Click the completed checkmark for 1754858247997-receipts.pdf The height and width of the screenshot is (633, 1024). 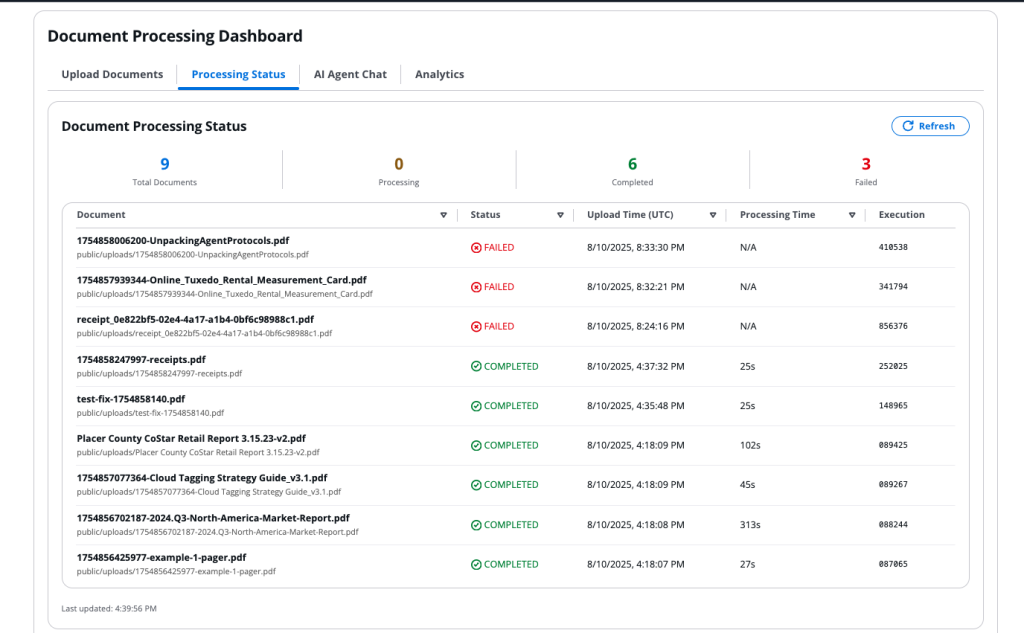click(x=476, y=366)
